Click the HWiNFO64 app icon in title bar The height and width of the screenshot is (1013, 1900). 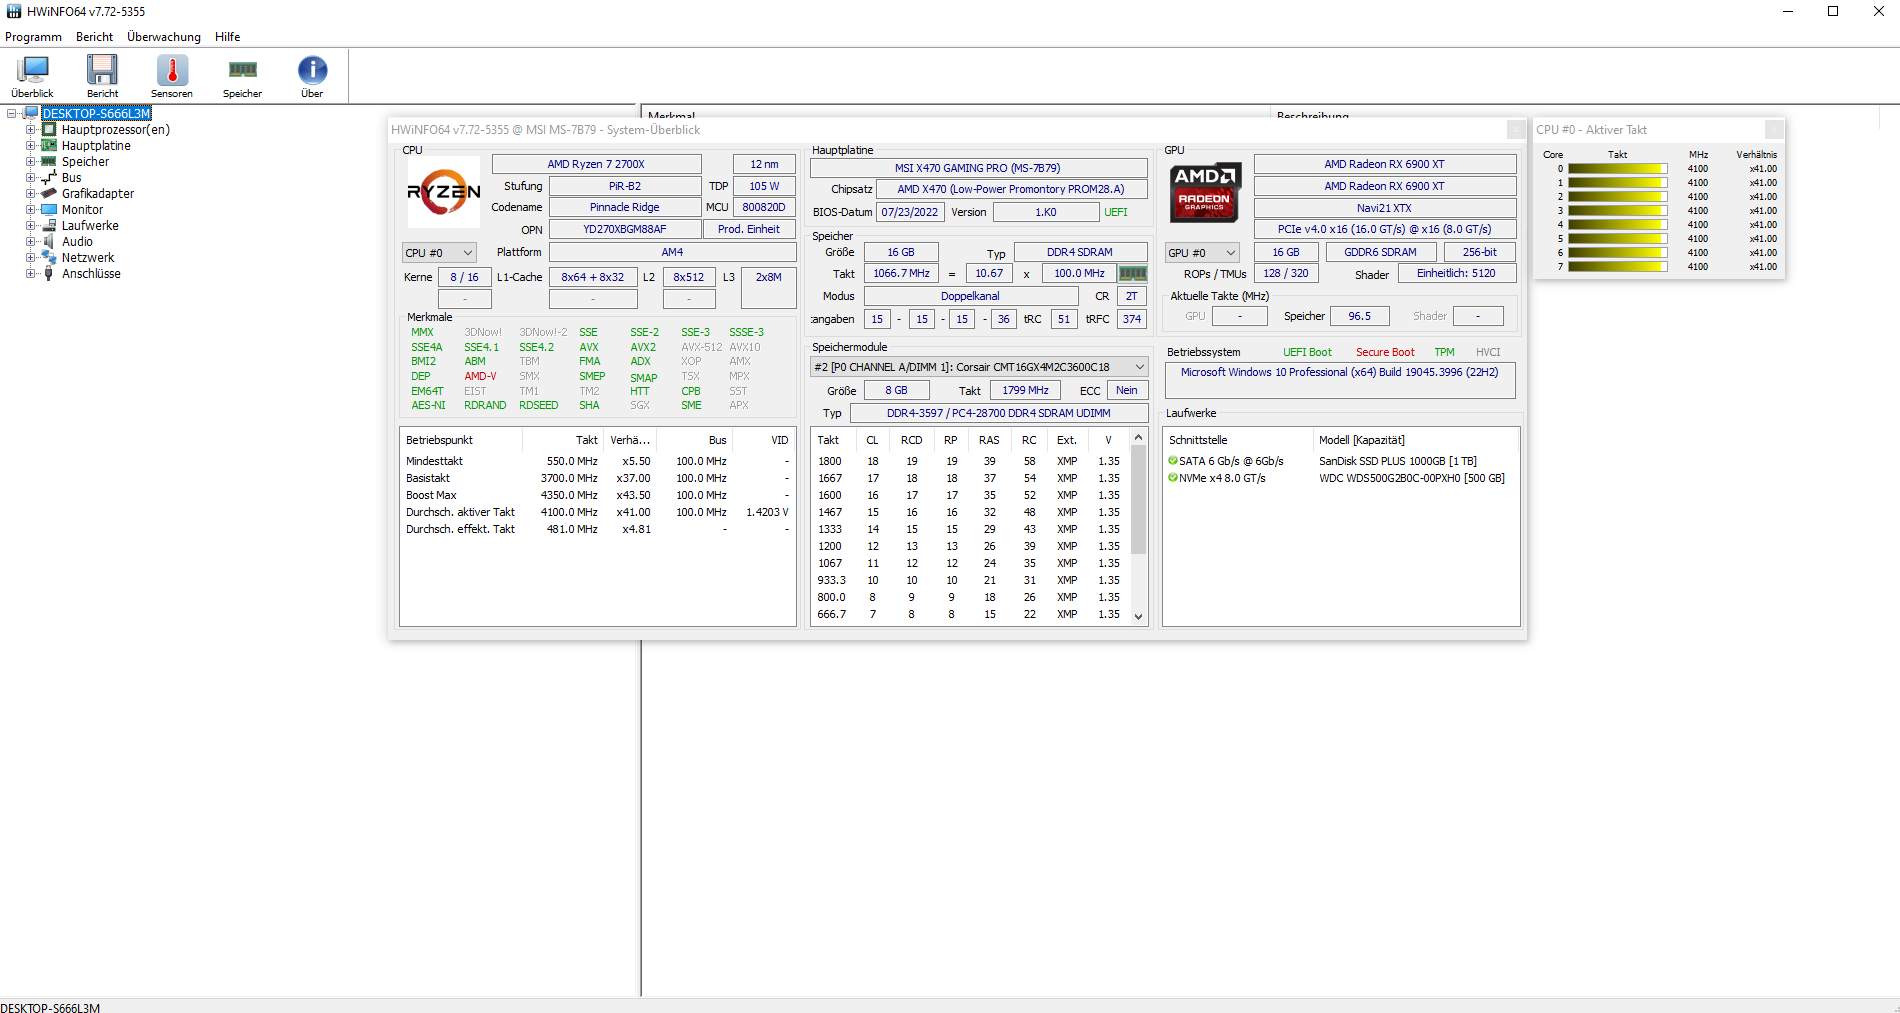click(14, 12)
